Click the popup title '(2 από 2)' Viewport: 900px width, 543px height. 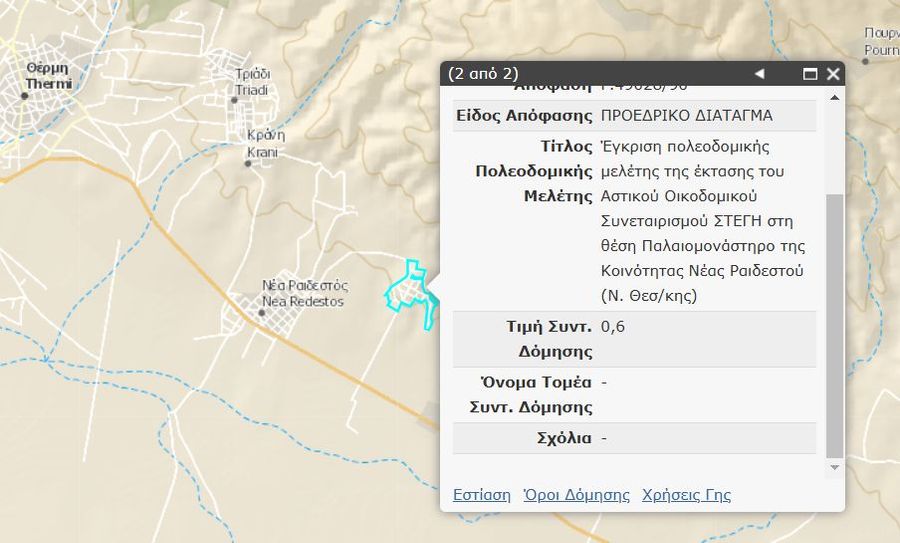pos(483,74)
